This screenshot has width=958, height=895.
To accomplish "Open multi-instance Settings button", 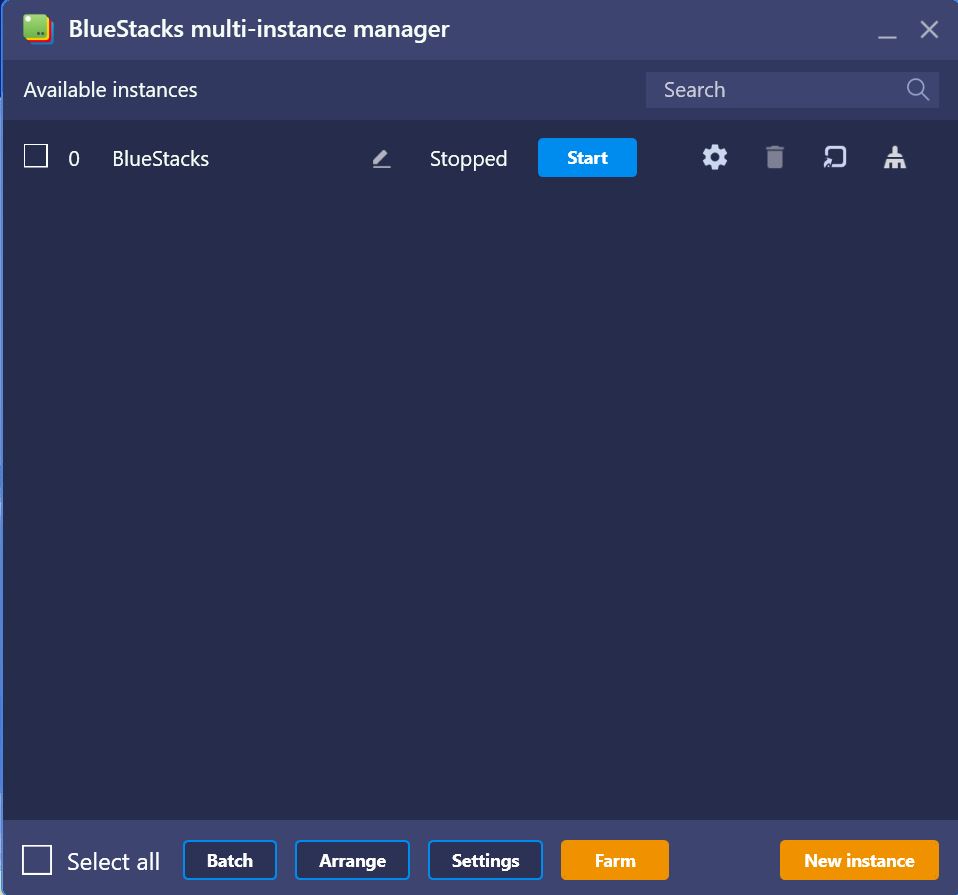I will click(x=485, y=860).
